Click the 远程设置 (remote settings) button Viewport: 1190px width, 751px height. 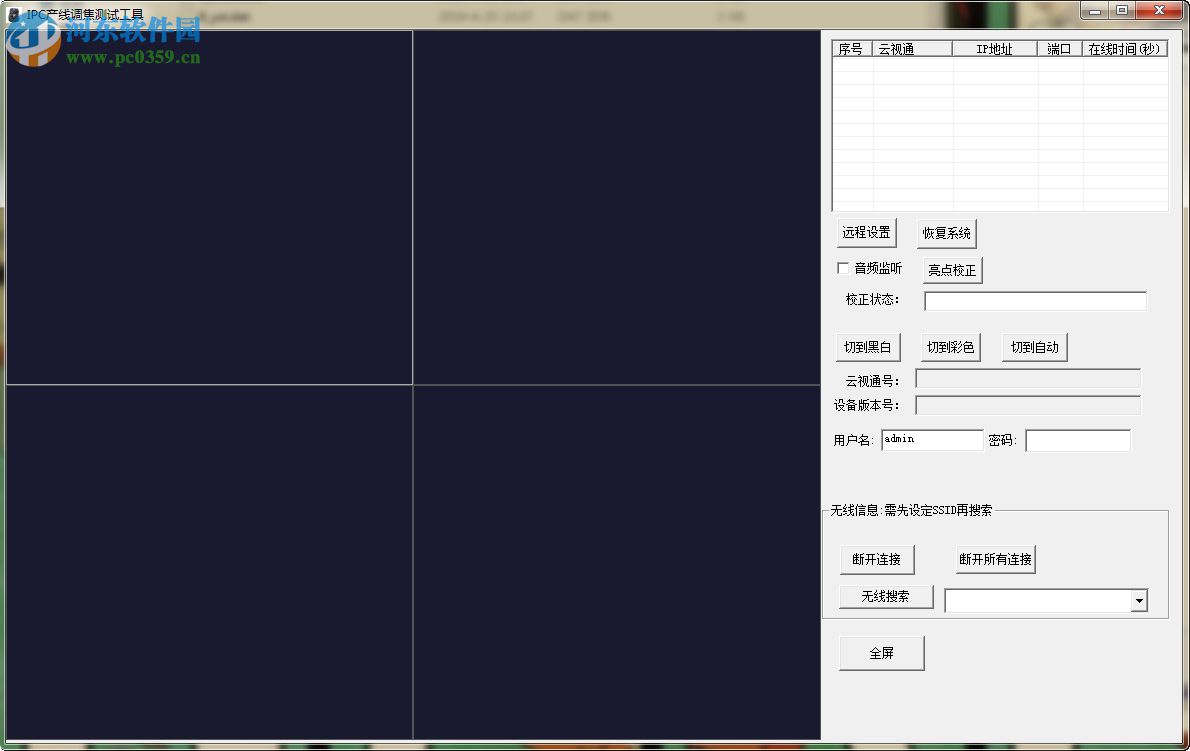[x=866, y=232]
